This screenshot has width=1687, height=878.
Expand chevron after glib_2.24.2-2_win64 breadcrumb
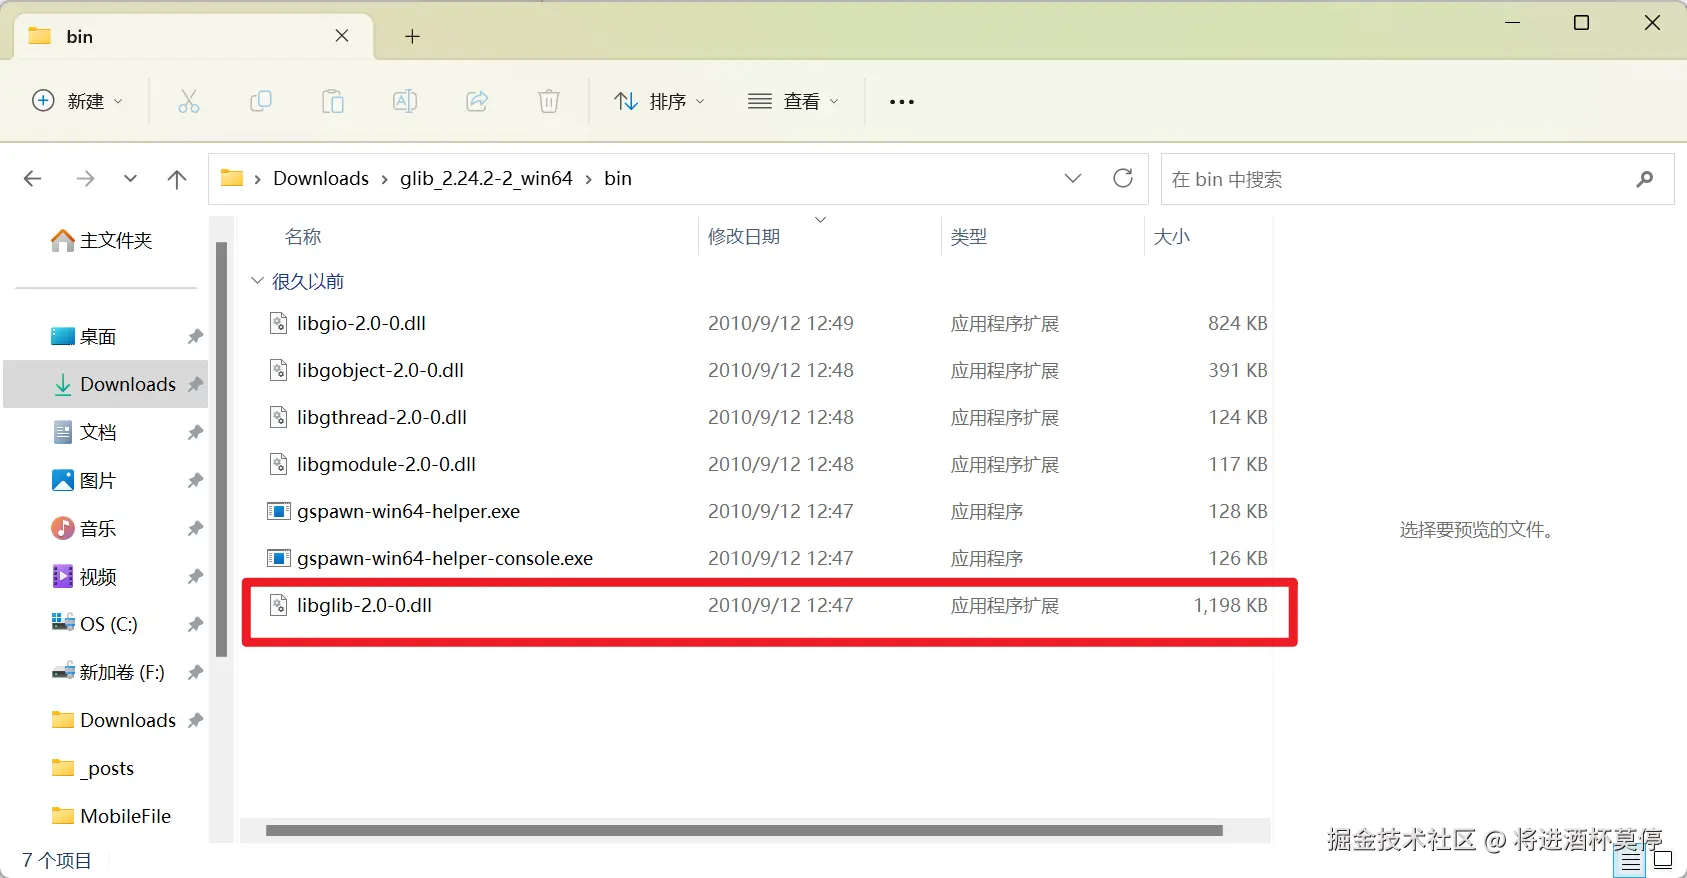tap(588, 179)
